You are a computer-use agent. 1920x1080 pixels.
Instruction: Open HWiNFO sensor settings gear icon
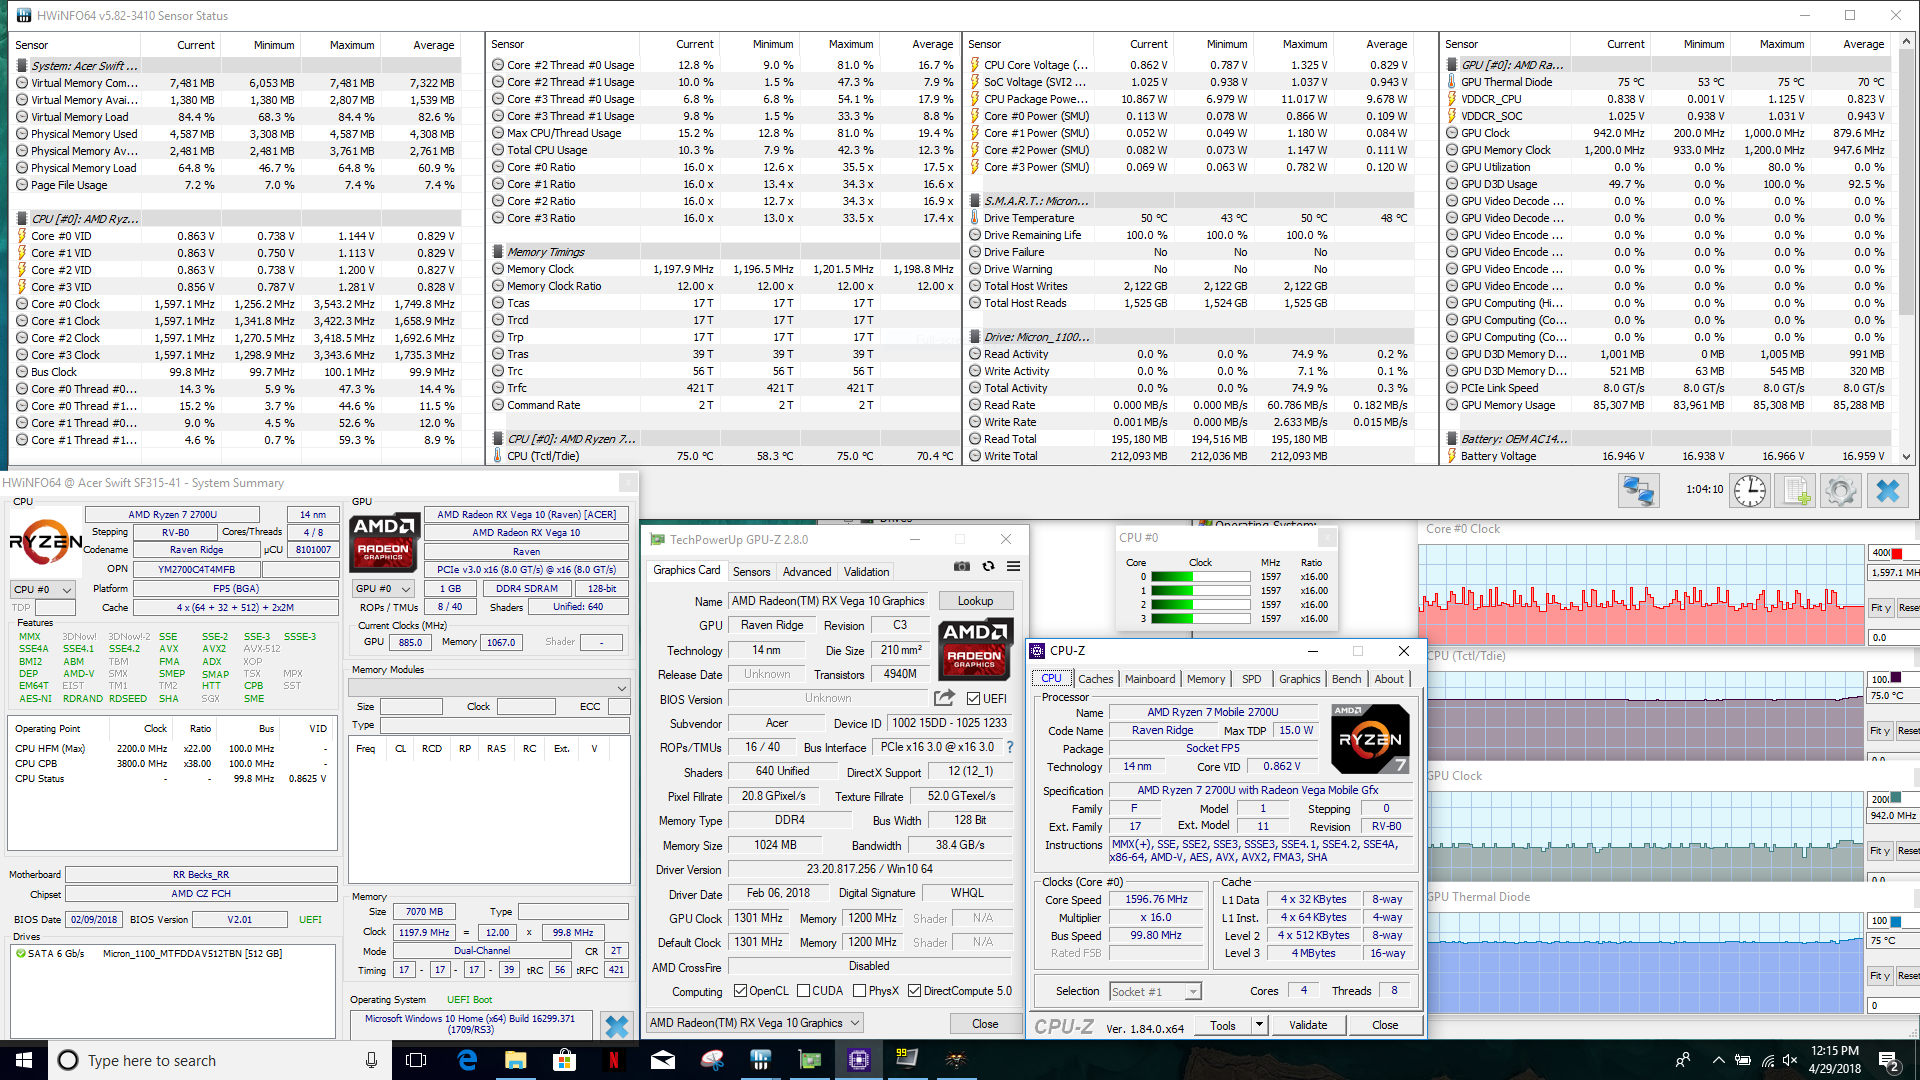(1840, 491)
